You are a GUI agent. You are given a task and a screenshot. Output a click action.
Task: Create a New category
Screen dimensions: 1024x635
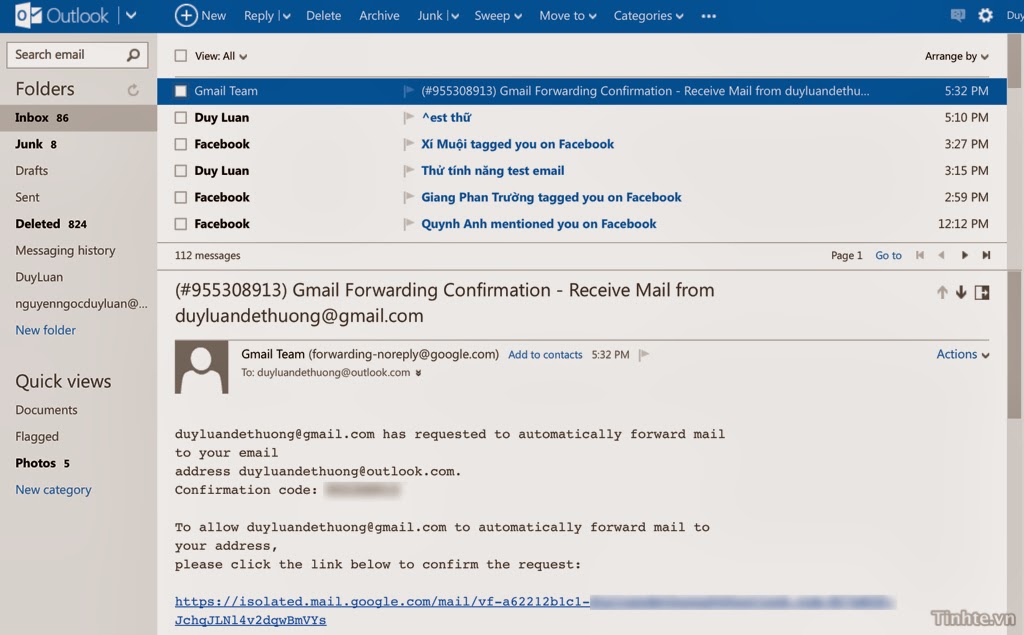click(53, 489)
